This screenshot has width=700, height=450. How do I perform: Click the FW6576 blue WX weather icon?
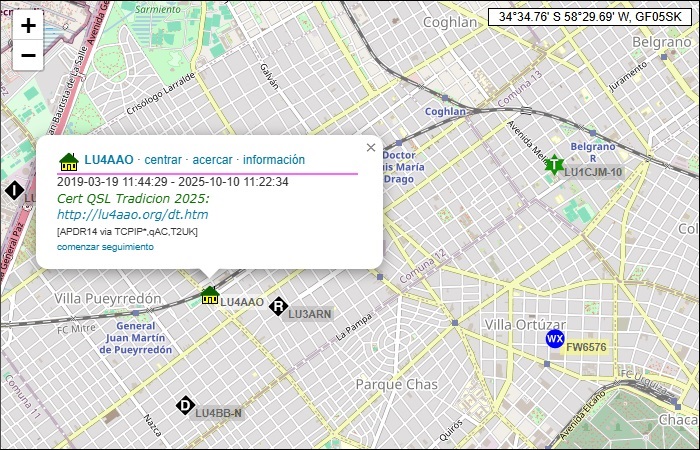click(554, 340)
